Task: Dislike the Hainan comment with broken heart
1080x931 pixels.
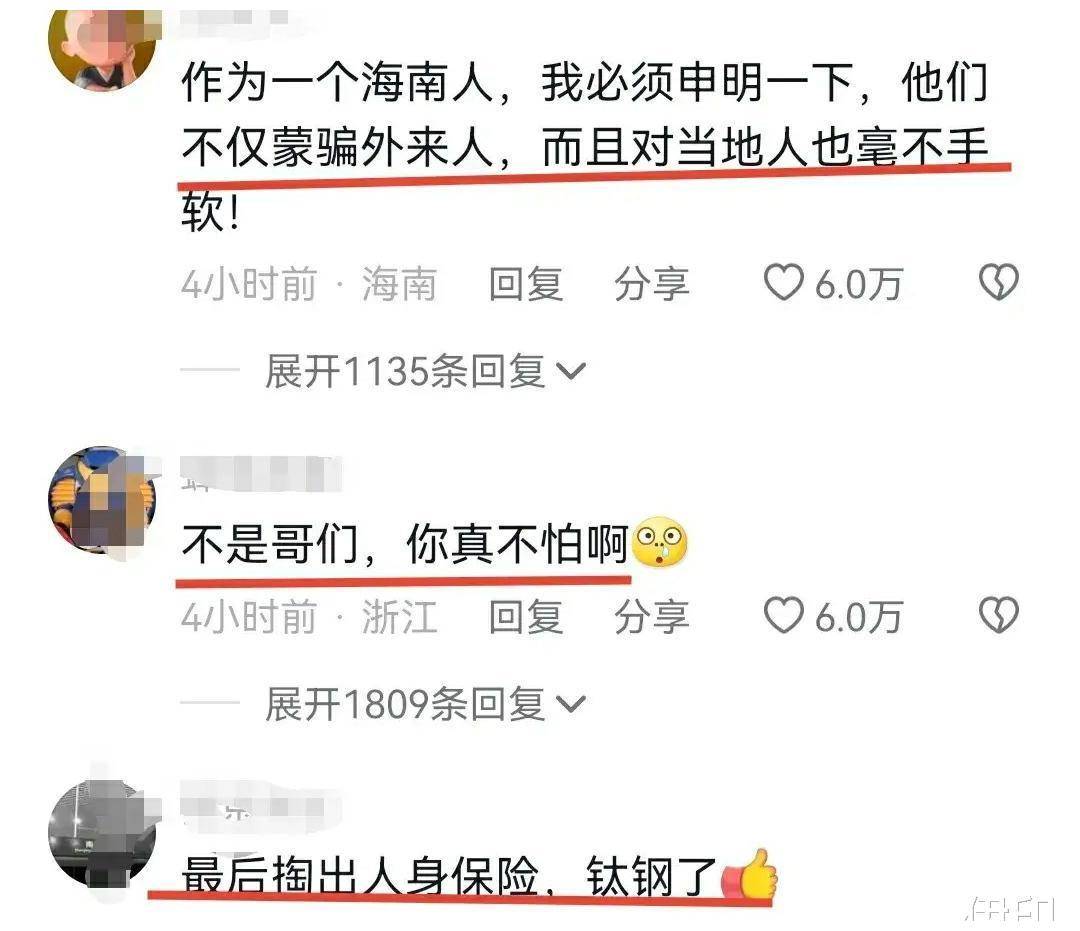Action: pyautogui.click(x=998, y=282)
